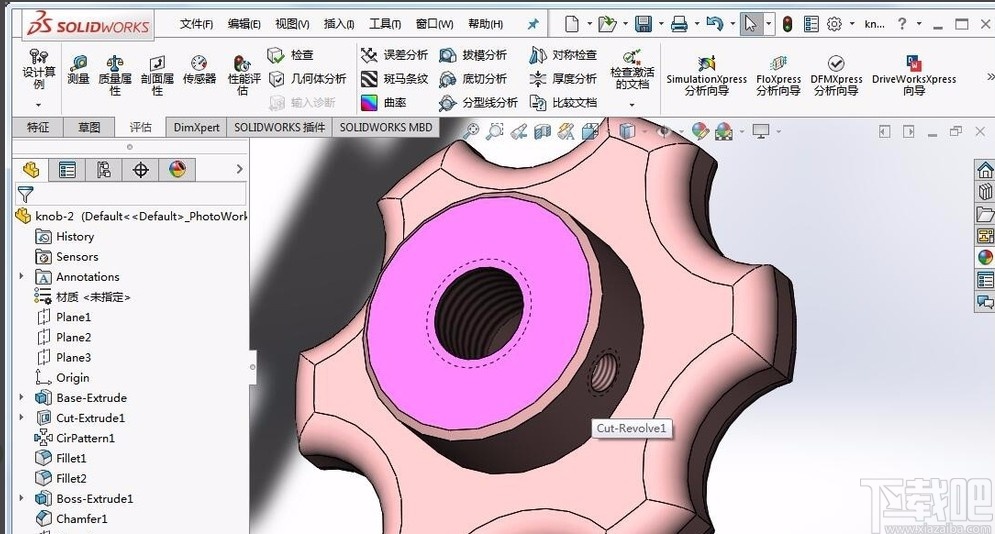Open Edit Appearance color ball in view toolbar
Image resolution: width=995 pixels, height=534 pixels.
700,131
